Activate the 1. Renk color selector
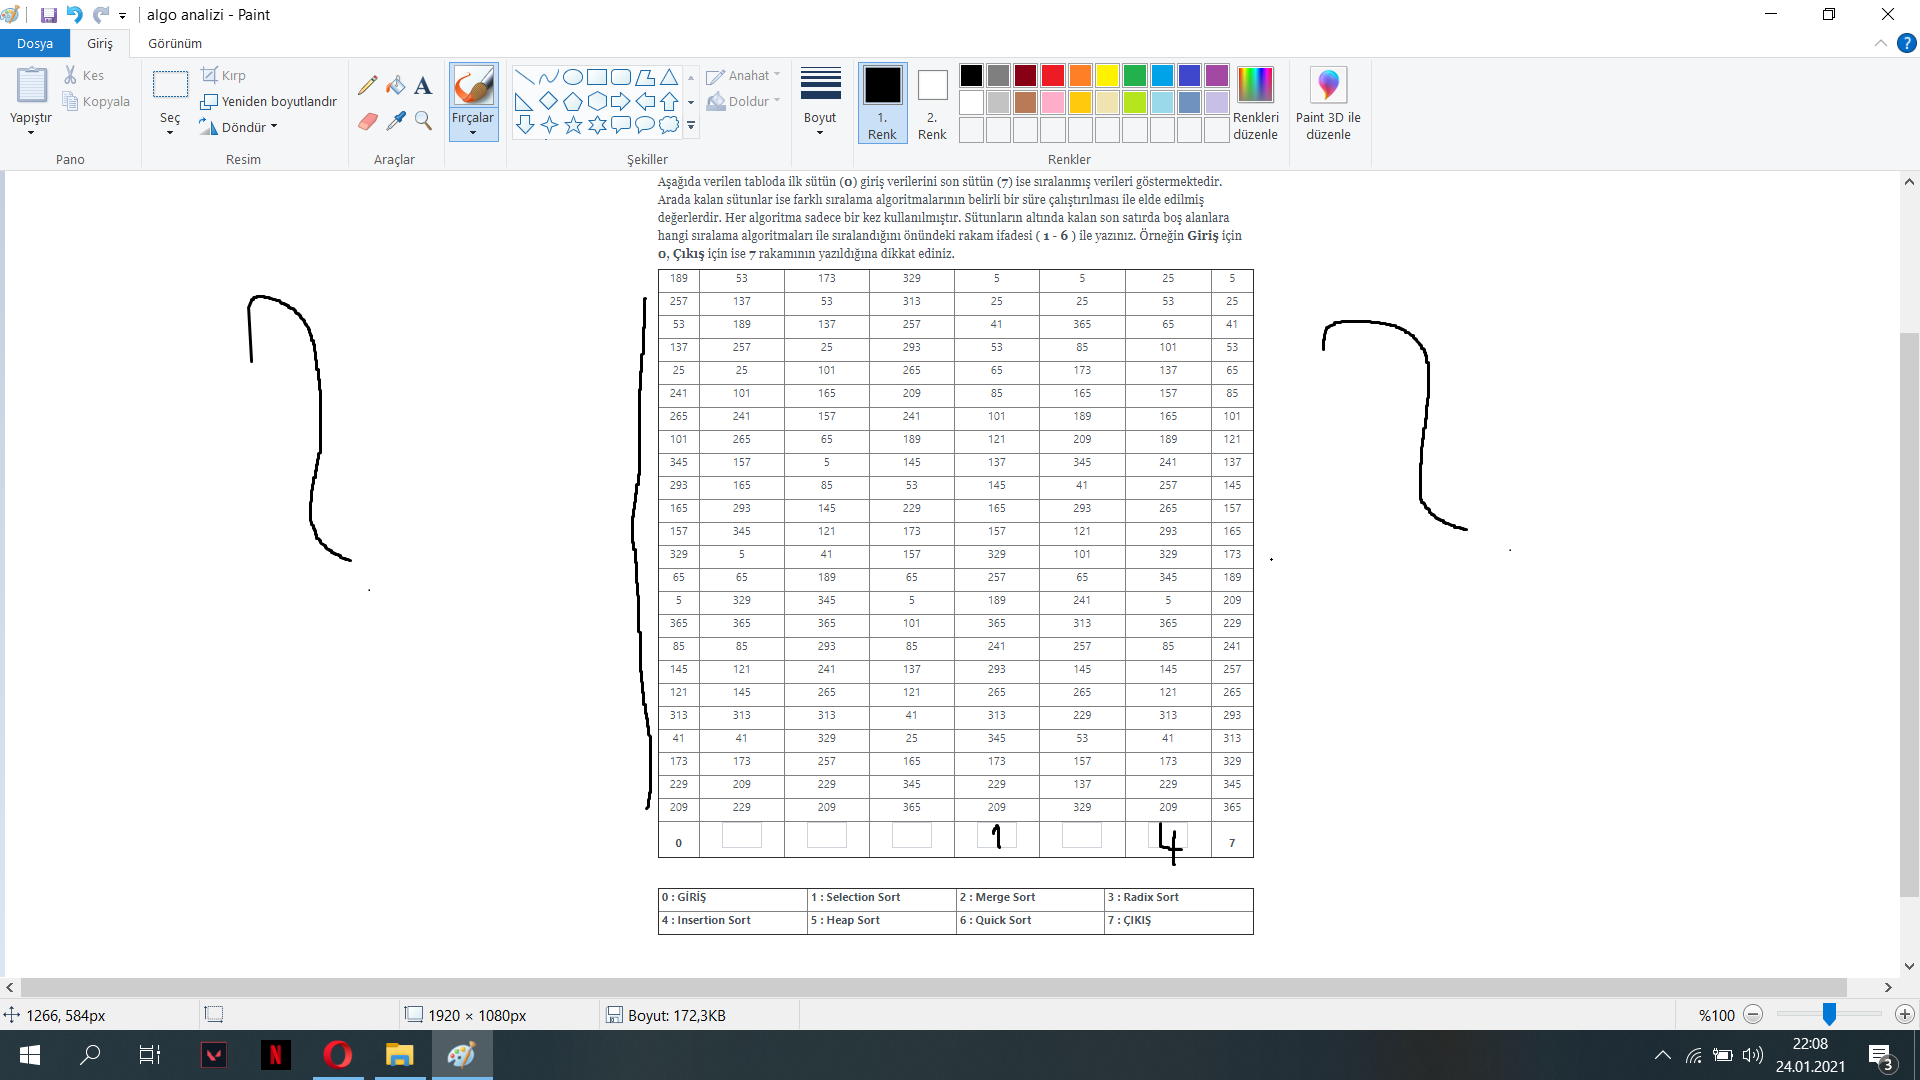This screenshot has width=1920, height=1080. point(882,100)
